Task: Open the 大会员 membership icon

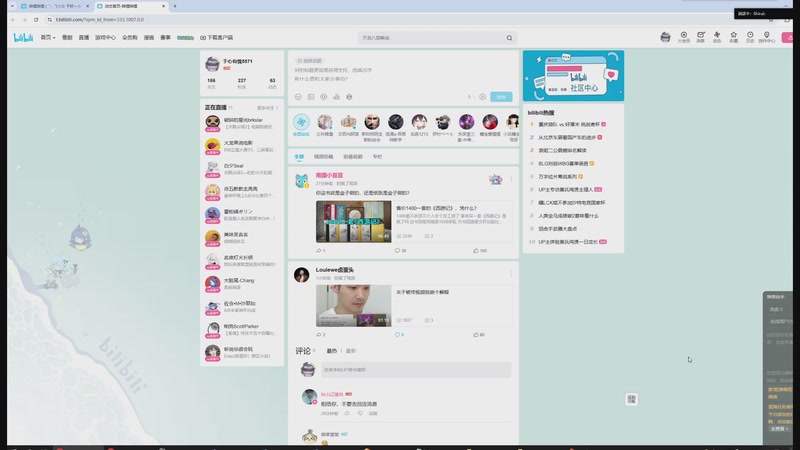Action: tap(684, 37)
